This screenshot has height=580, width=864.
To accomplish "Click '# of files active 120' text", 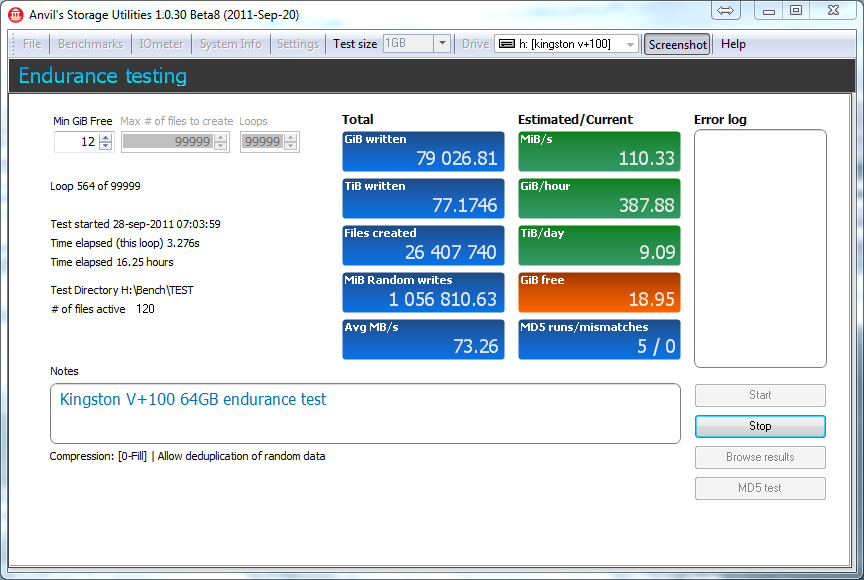I will click(102, 309).
